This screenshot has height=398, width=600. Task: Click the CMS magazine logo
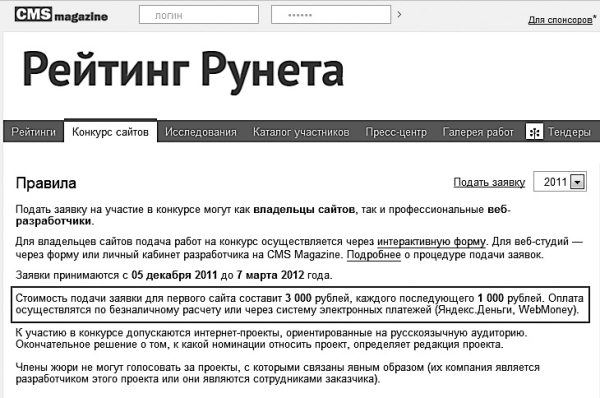(61, 15)
